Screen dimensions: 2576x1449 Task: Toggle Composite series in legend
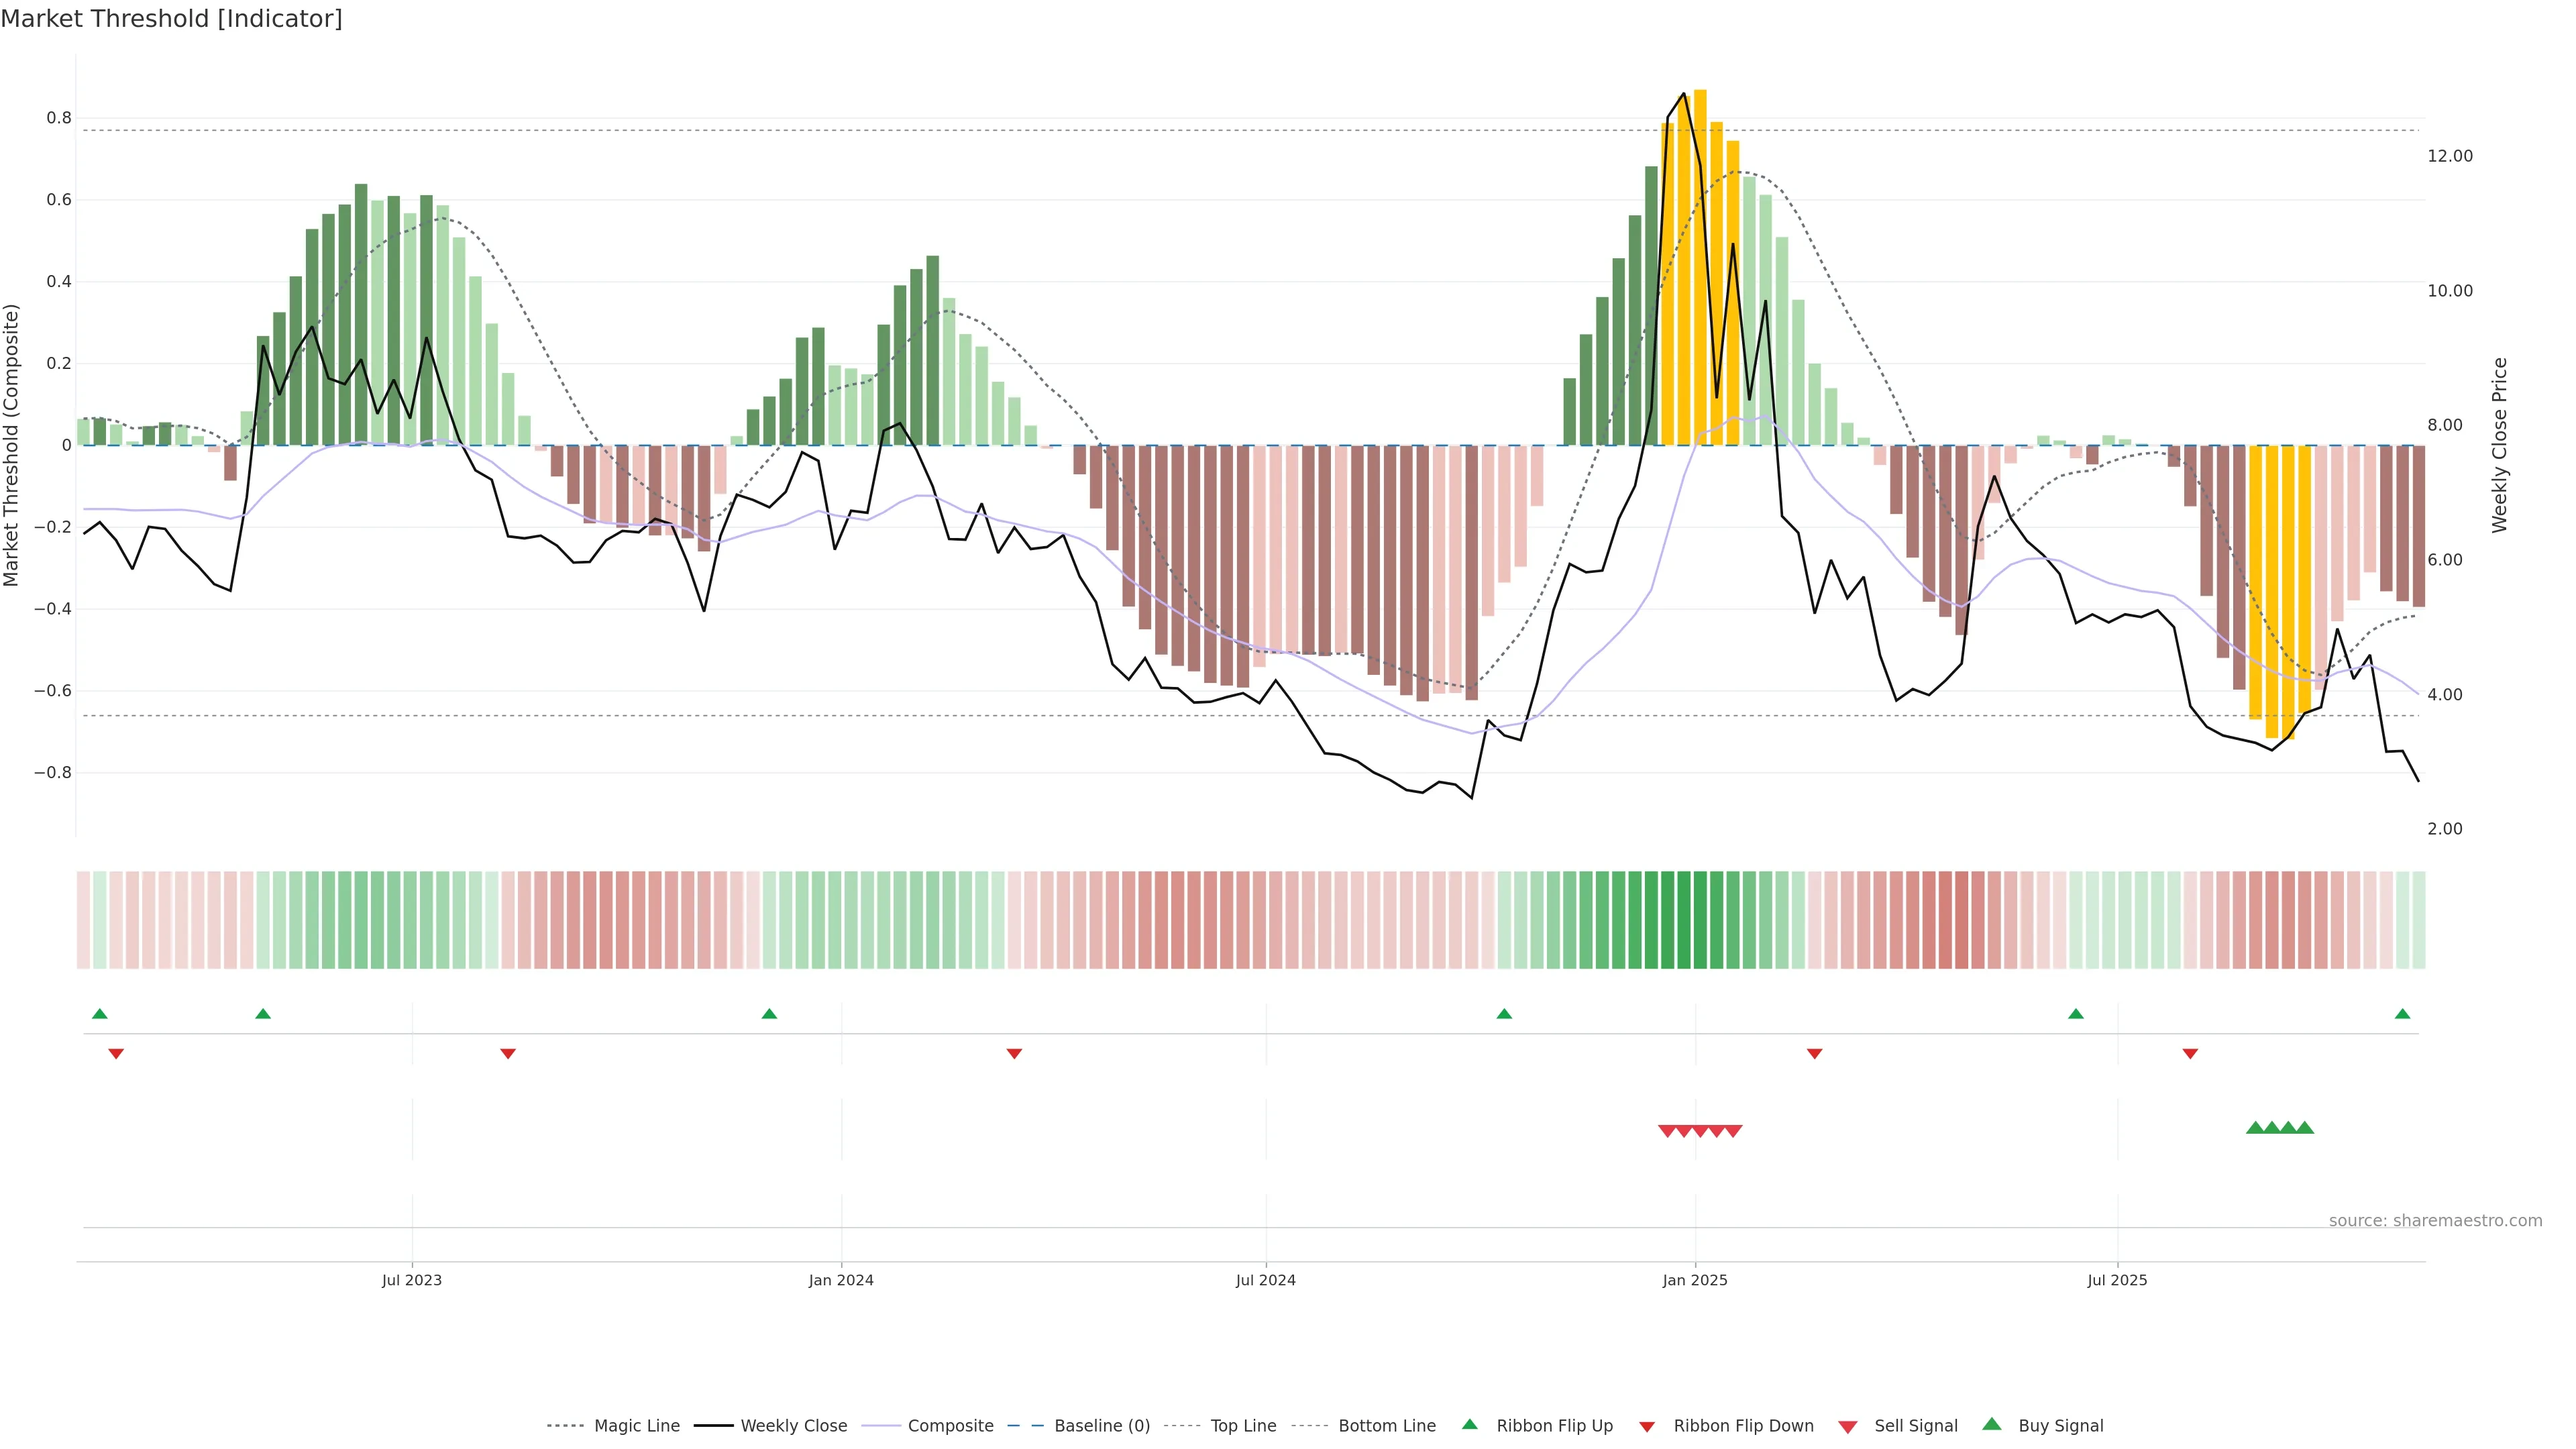(950, 1426)
